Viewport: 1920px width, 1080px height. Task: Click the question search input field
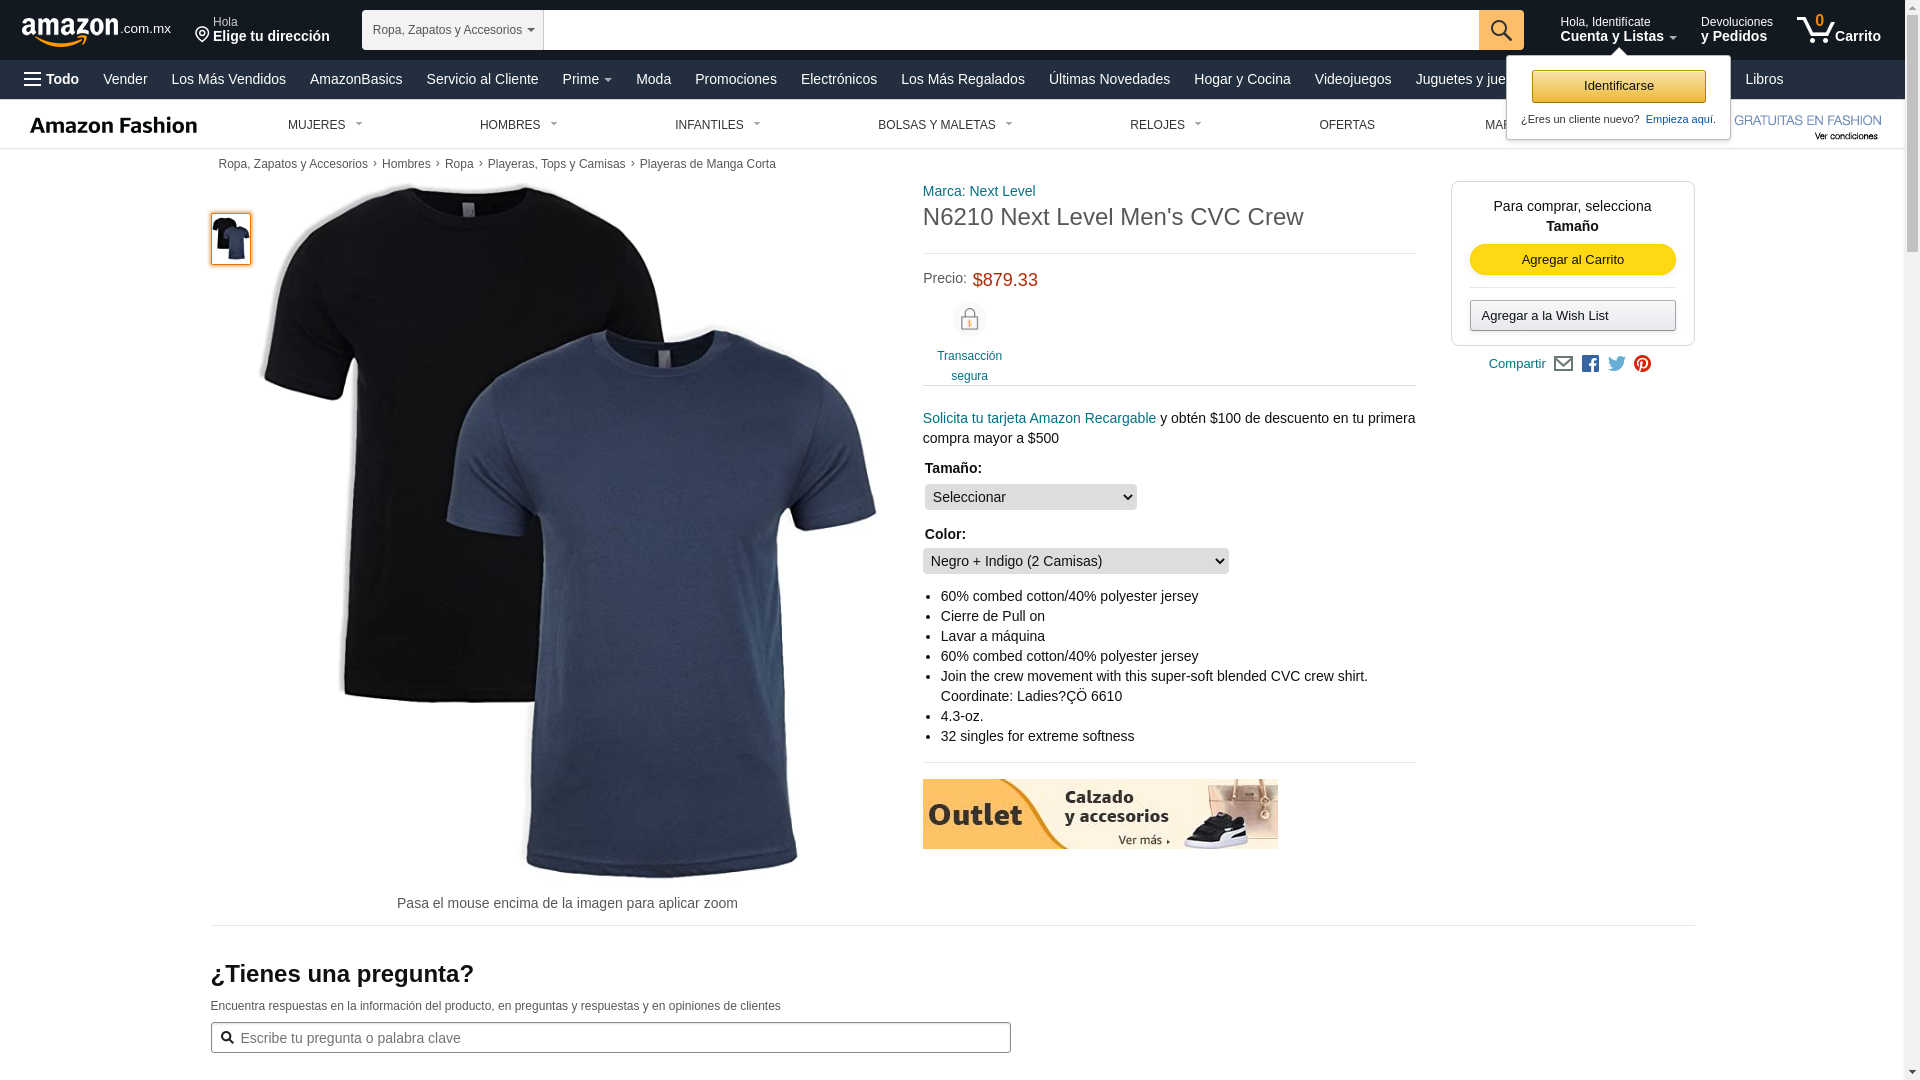(610, 1038)
